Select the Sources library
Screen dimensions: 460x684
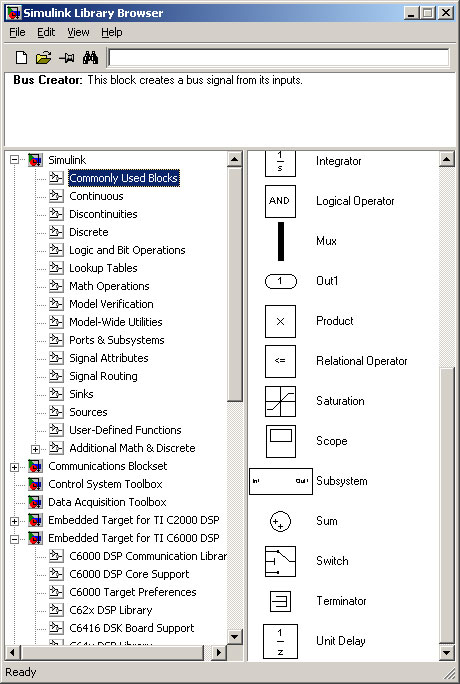point(88,412)
